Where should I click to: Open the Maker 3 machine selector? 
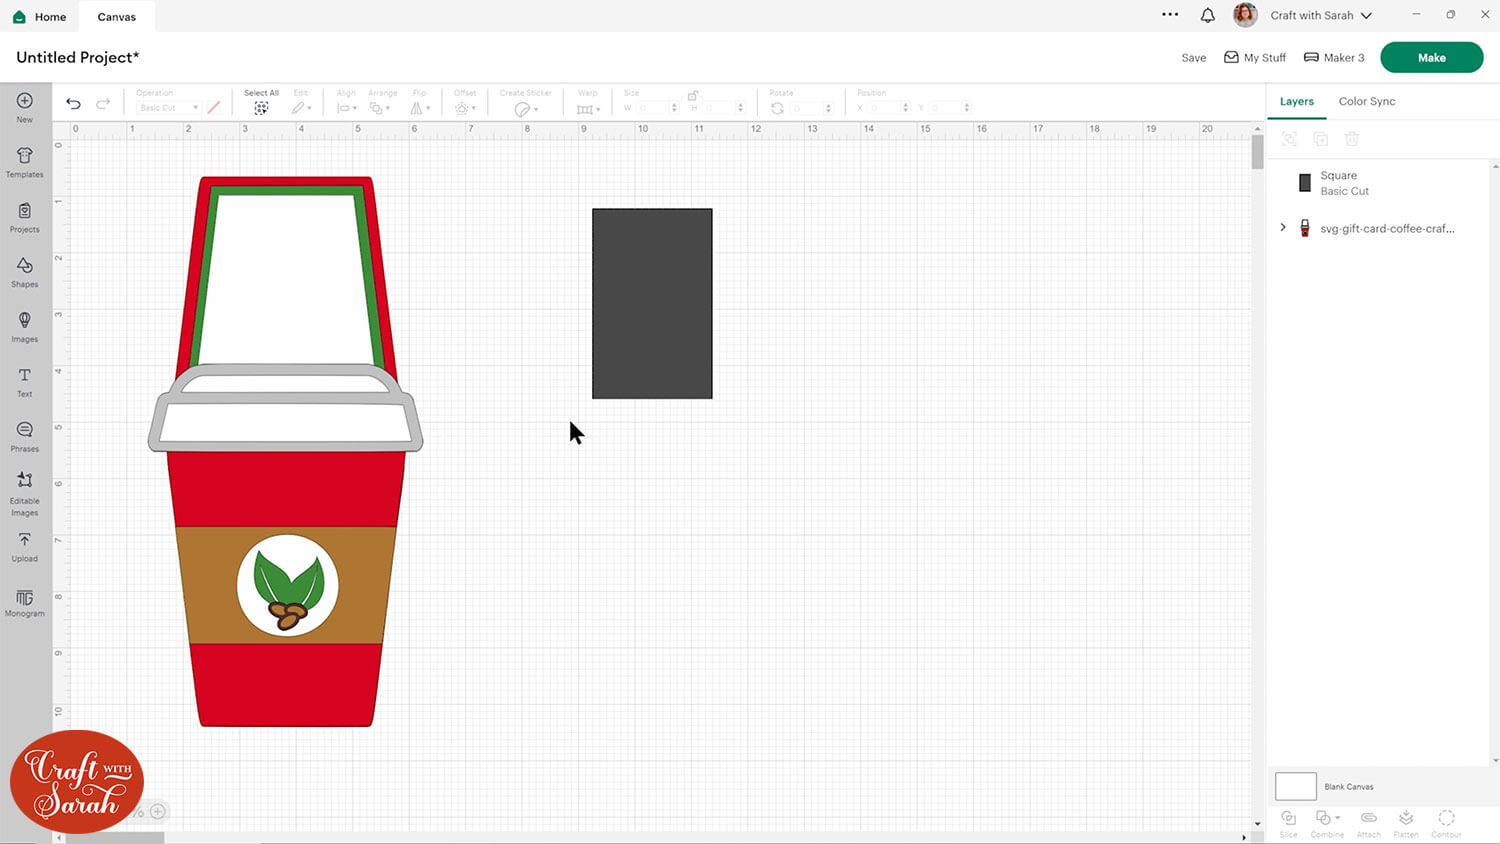[x=1334, y=58]
